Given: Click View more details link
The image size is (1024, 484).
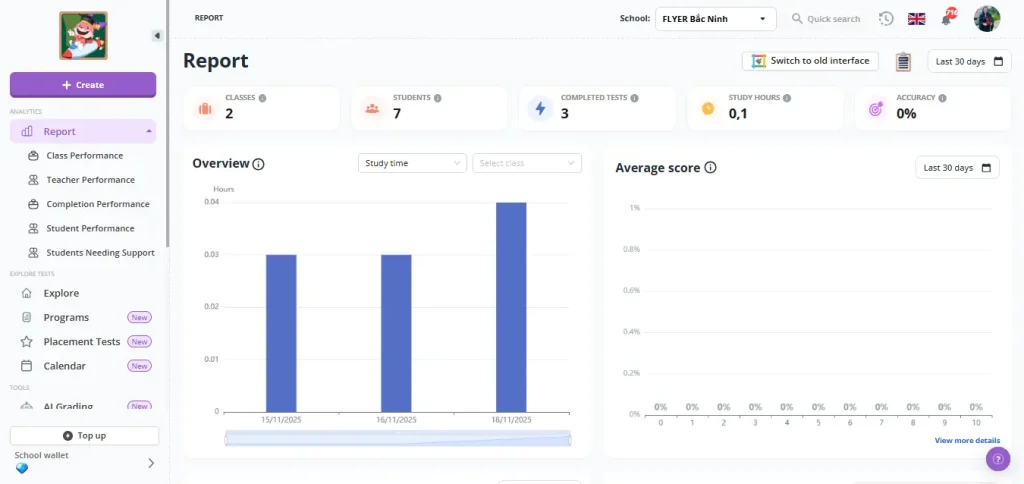Looking at the screenshot, I should click(x=967, y=440).
